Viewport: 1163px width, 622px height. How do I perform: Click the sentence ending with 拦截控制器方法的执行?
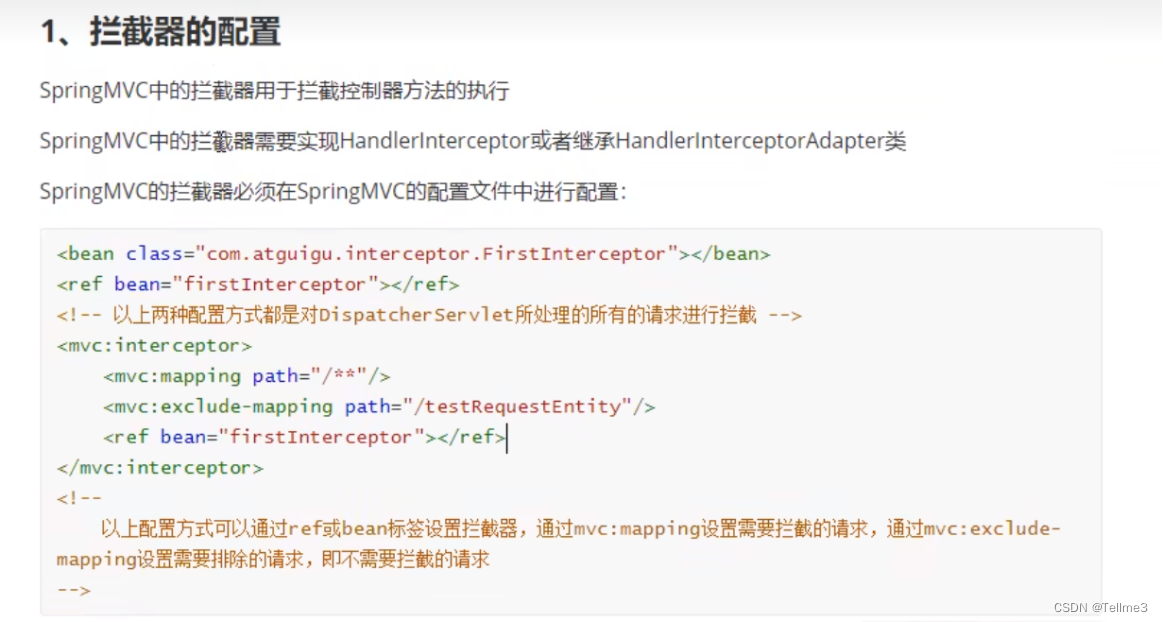(274, 91)
